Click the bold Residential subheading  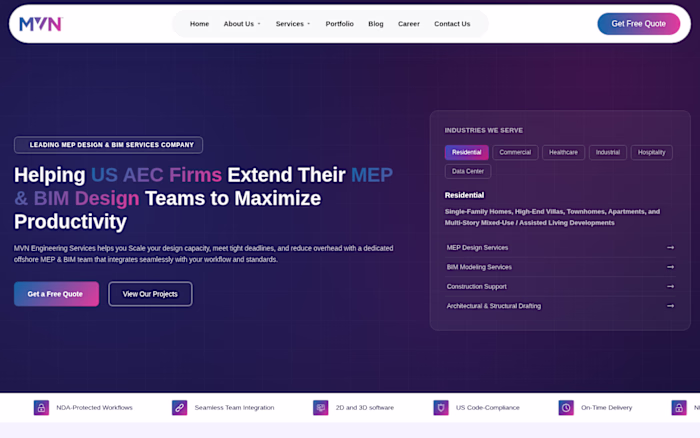[x=464, y=195]
